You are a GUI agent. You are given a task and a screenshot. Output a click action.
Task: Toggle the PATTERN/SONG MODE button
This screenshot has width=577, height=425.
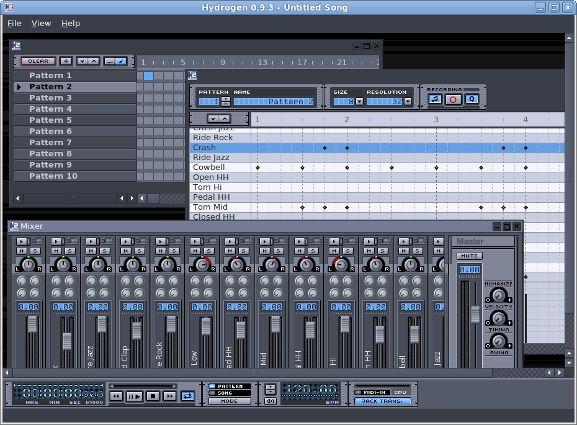pyautogui.click(x=229, y=401)
